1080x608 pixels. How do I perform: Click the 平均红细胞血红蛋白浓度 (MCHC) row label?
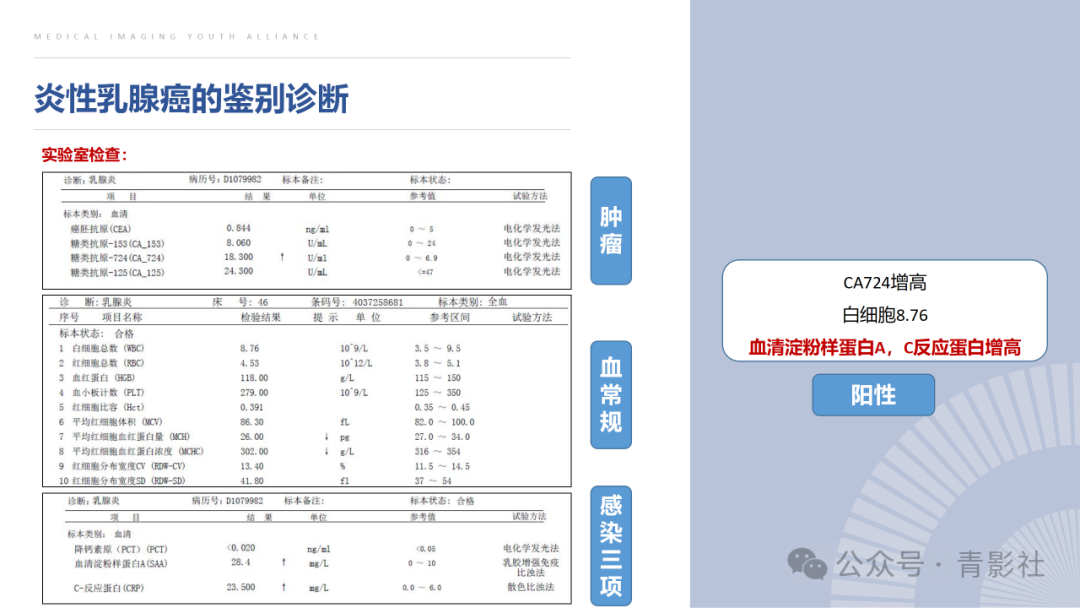click(x=138, y=452)
